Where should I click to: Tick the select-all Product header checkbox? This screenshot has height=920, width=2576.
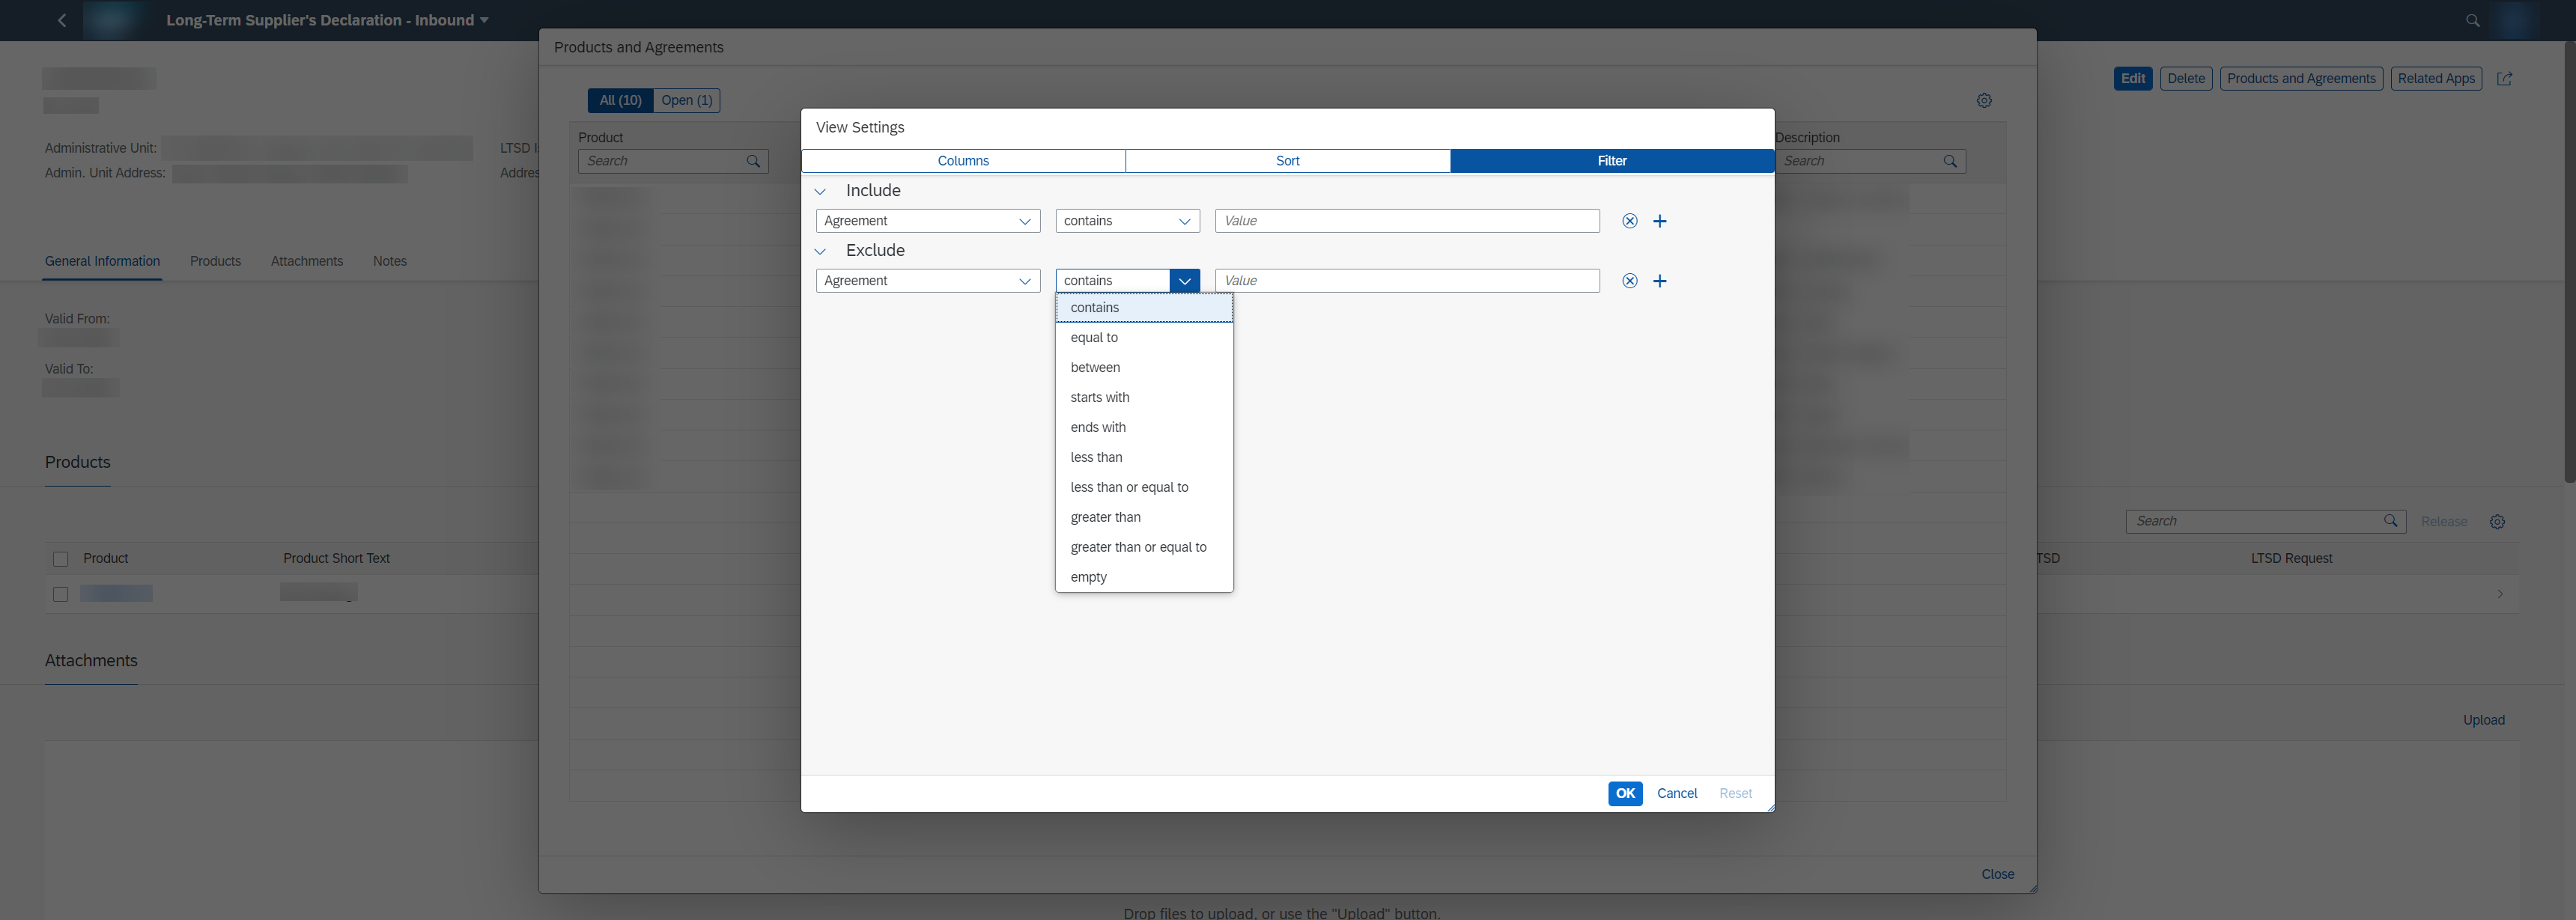61,560
